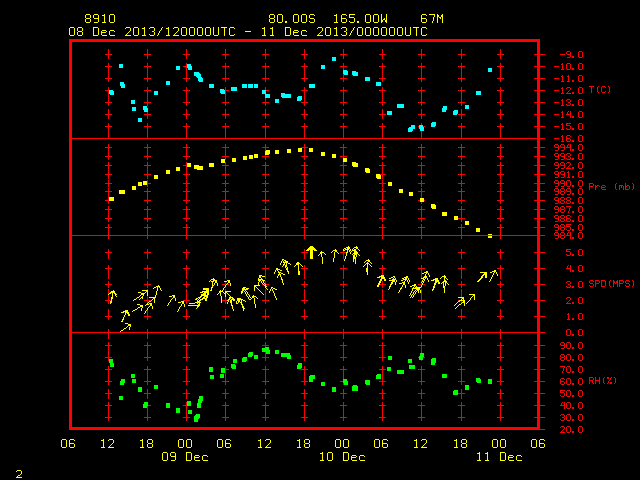Click the last cyan temperature point near -10
This screenshot has width=640, height=480.
click(x=490, y=70)
